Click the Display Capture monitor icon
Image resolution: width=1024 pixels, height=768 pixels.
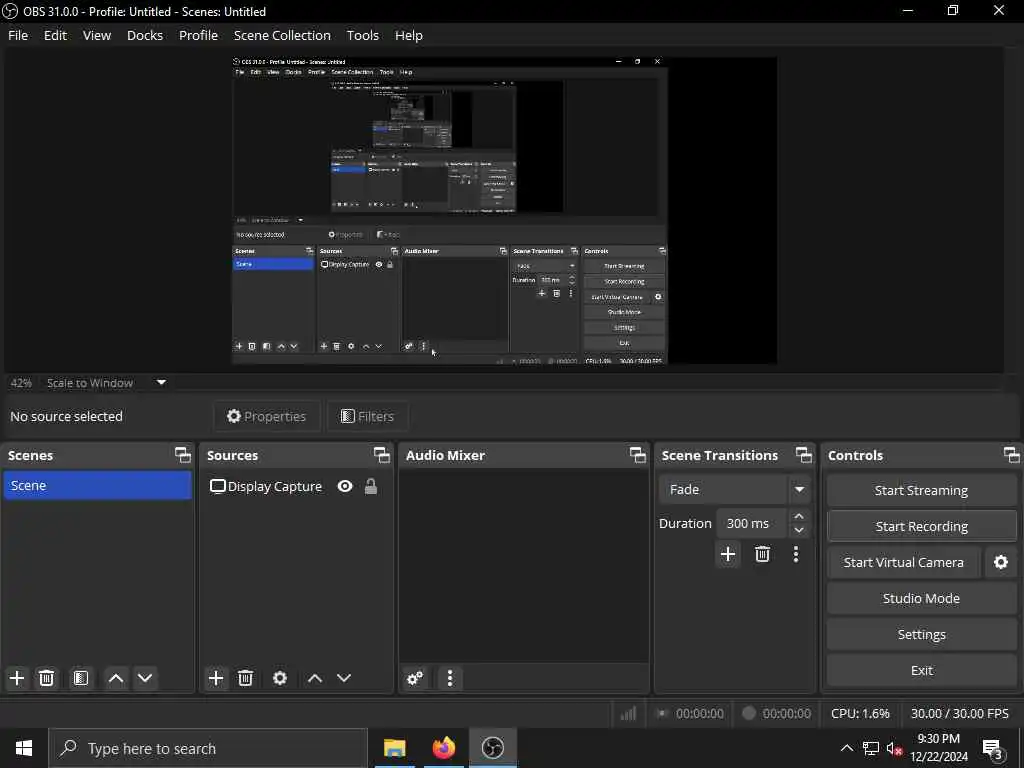click(x=217, y=487)
